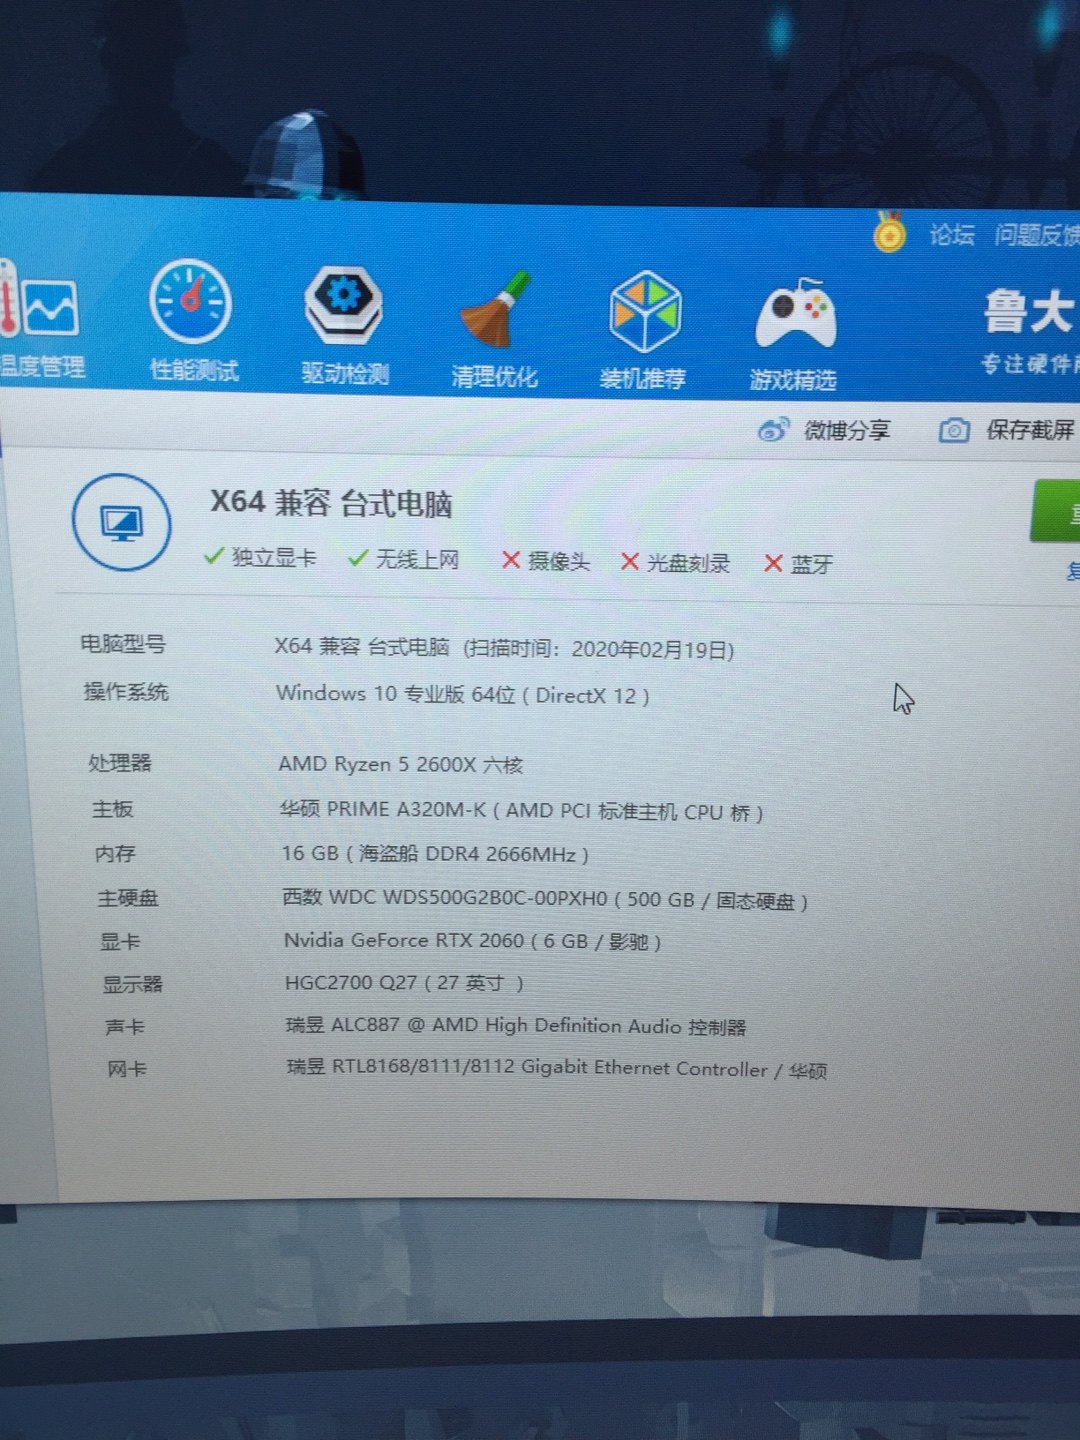
Task: Share via the 微博分享 Weibo icon
Action: (x=772, y=428)
